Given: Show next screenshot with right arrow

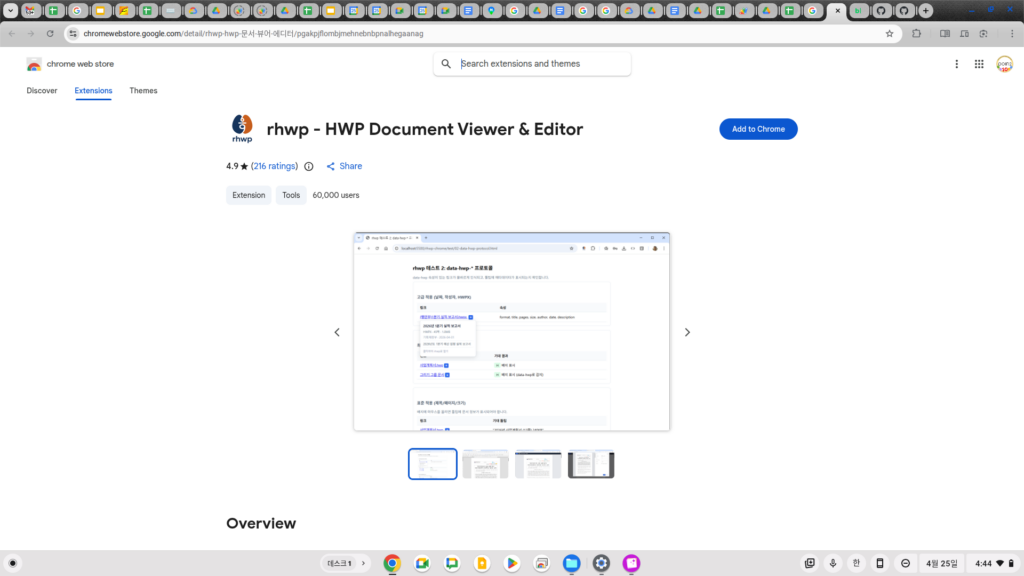Looking at the screenshot, I should 687,332.
